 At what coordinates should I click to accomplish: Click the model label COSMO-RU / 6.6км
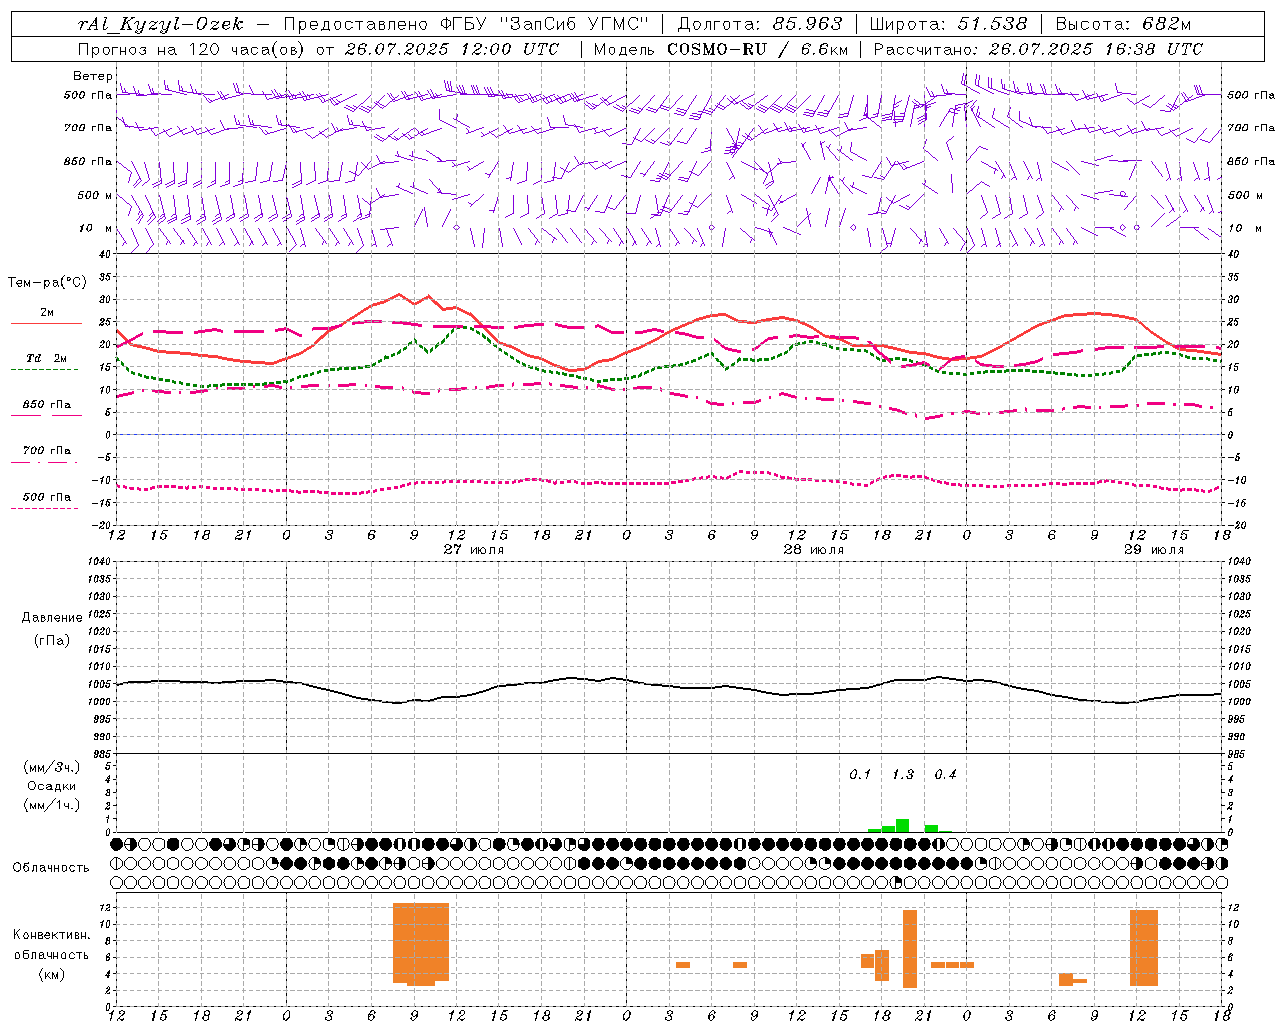(x=757, y=49)
